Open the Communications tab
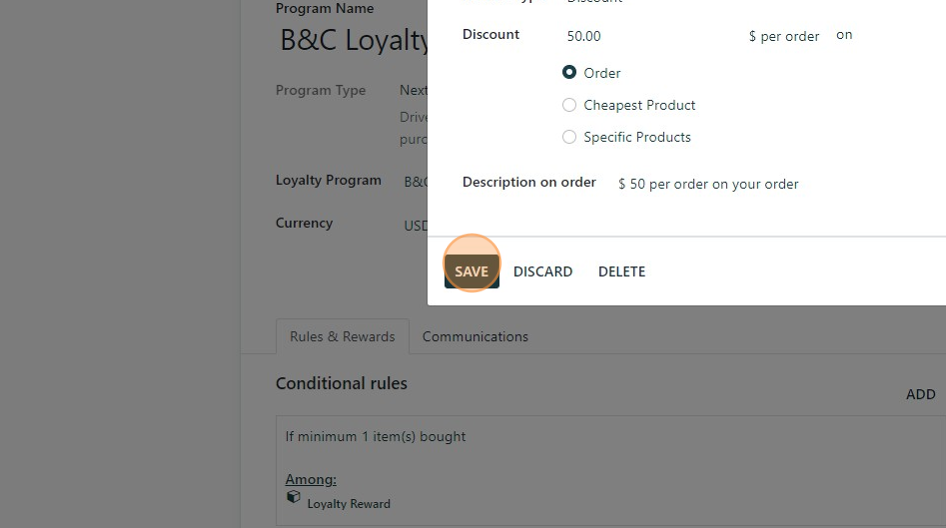Viewport: 946px width, 528px height. pyautogui.click(x=475, y=336)
